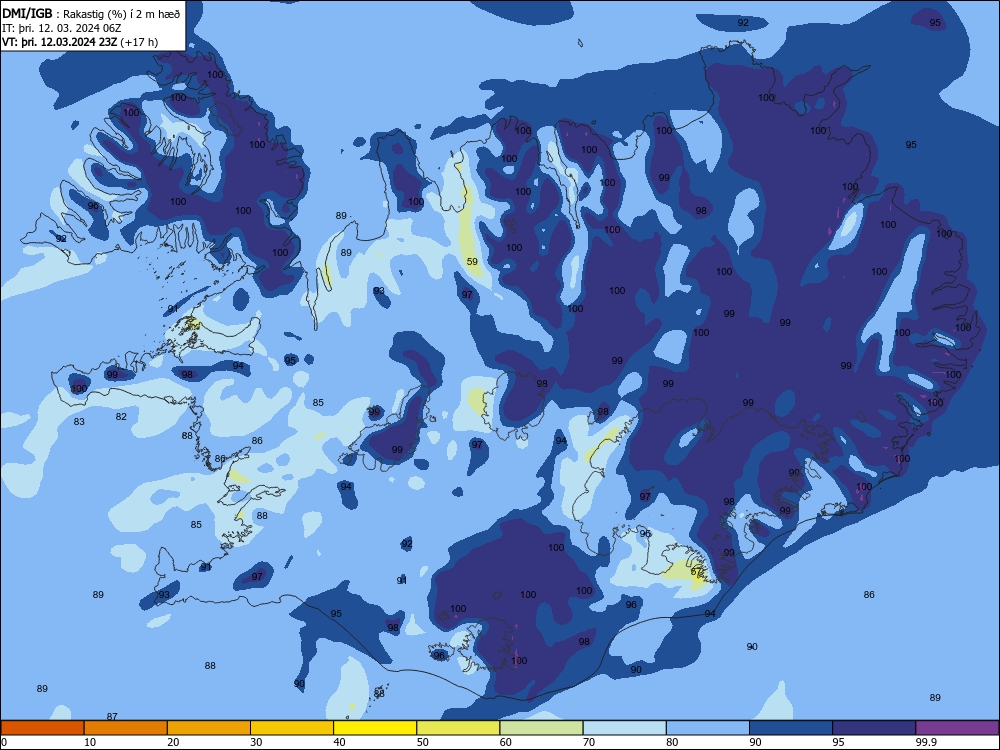1000x750 pixels.
Task: Pick the 50–60 pale yellow legend swatch
Action: (x=458, y=728)
